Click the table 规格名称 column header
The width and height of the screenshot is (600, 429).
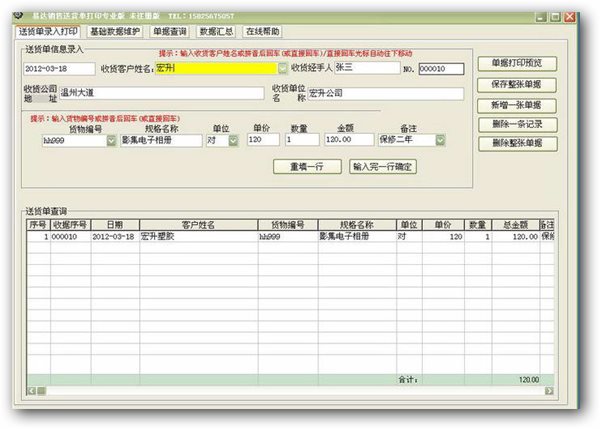pyautogui.click(x=357, y=225)
